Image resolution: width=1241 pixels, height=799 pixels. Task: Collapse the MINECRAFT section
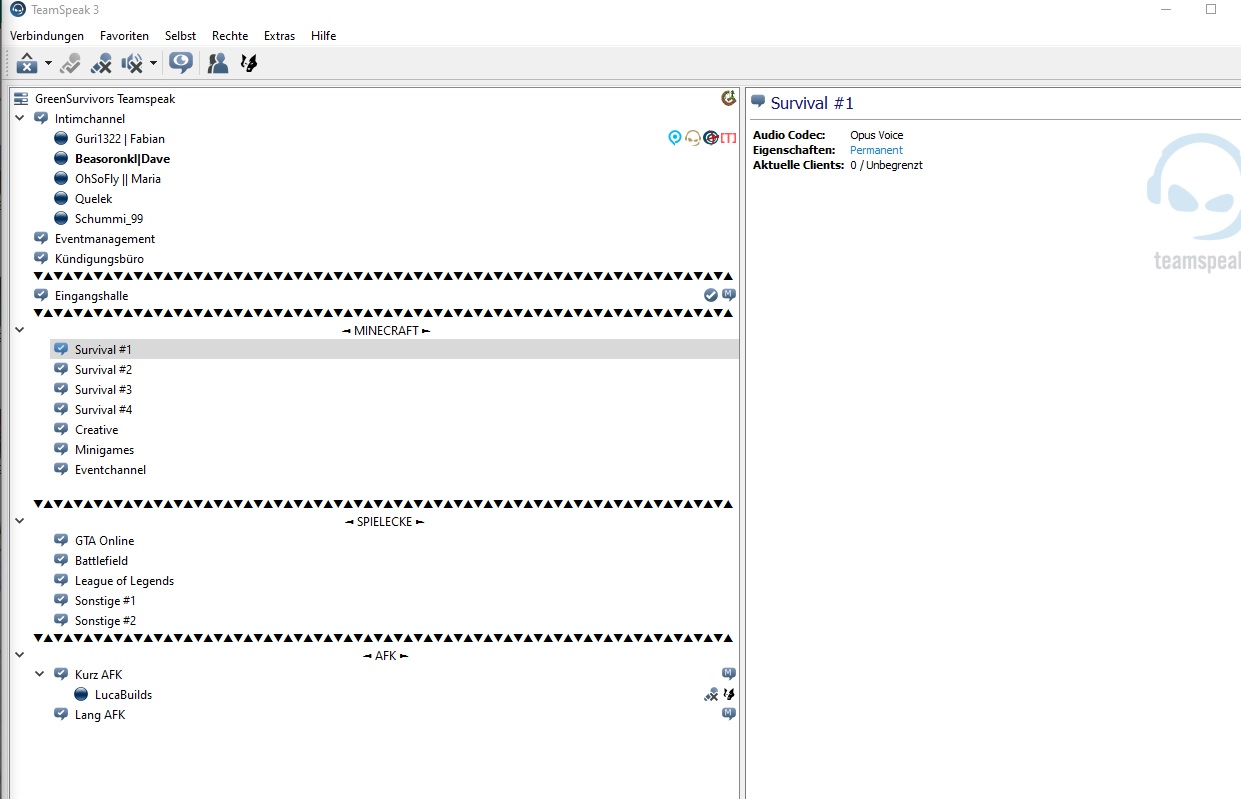(x=20, y=330)
